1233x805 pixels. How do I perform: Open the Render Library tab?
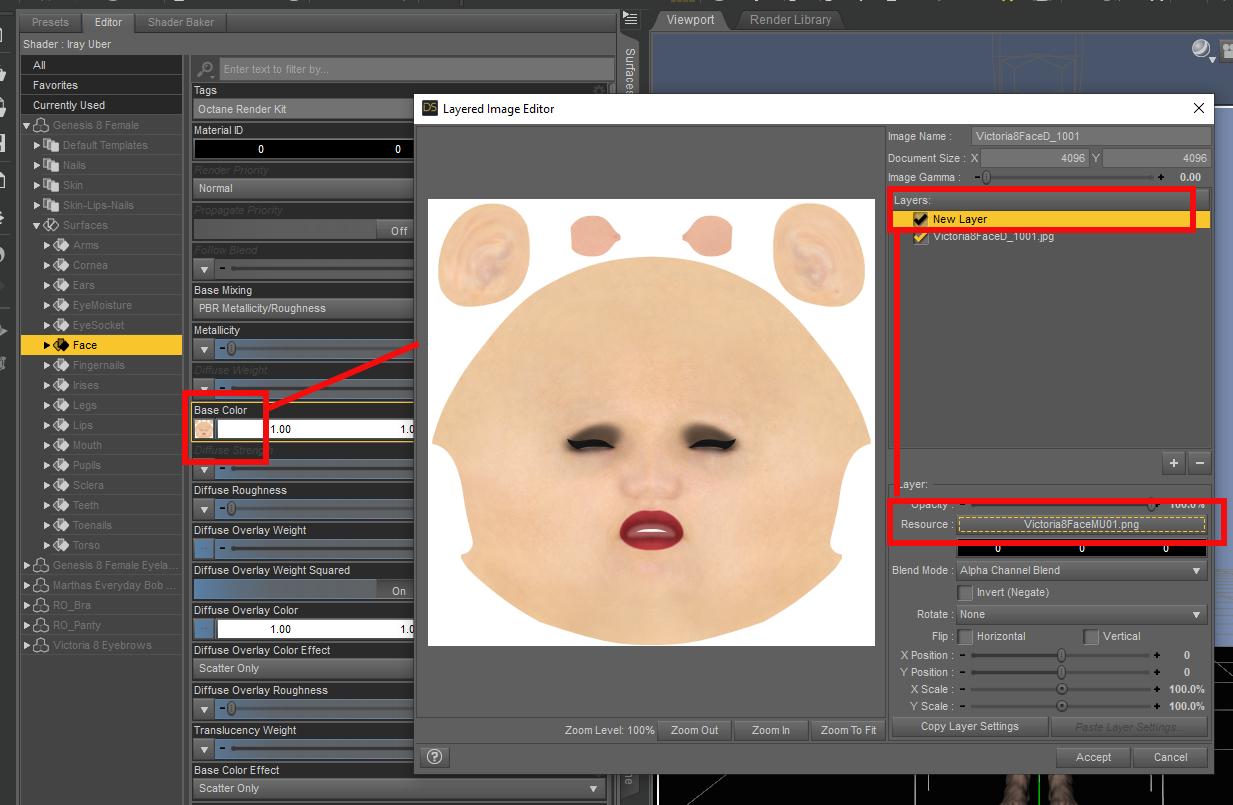tap(791, 19)
